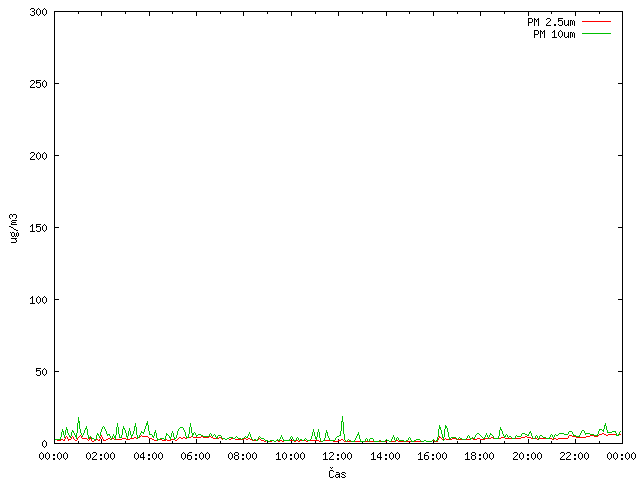
Task: Click the ug/m3 y-axis label
Action: click(x=14, y=228)
